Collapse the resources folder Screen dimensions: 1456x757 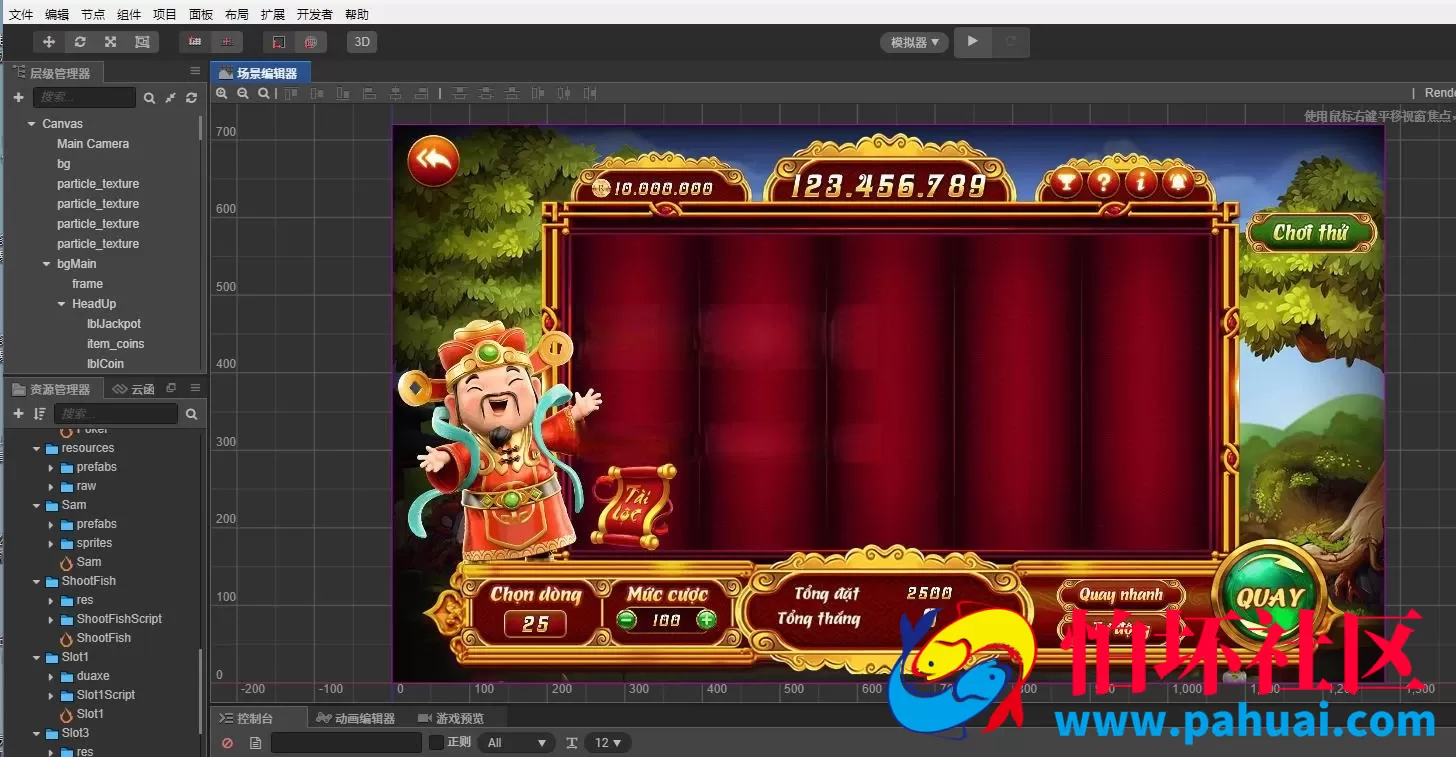[37, 449]
